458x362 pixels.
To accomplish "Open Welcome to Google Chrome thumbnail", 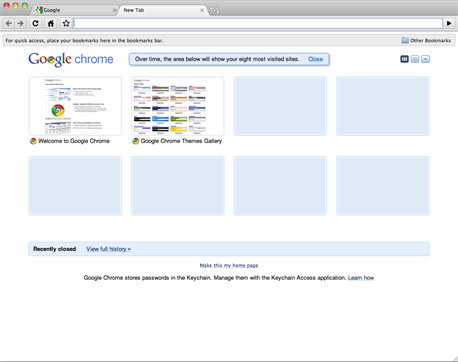I will point(75,106).
